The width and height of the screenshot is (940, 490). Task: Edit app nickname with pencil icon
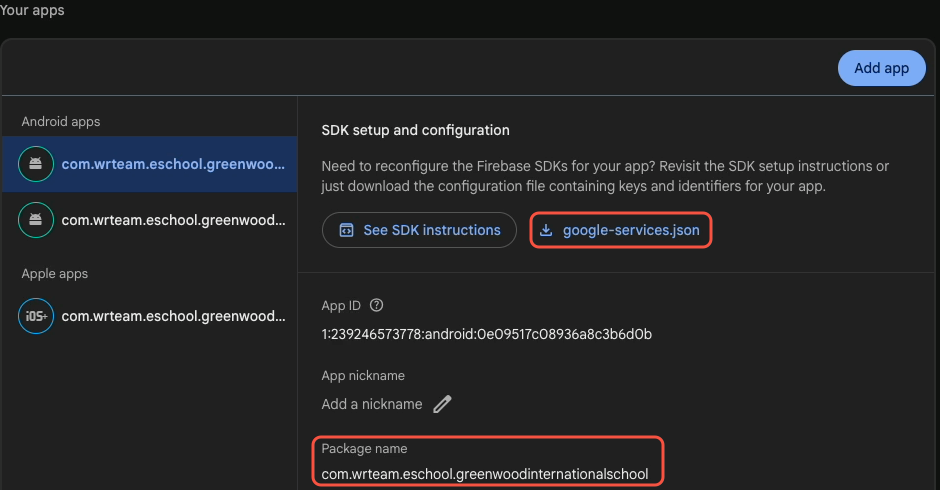(442, 404)
